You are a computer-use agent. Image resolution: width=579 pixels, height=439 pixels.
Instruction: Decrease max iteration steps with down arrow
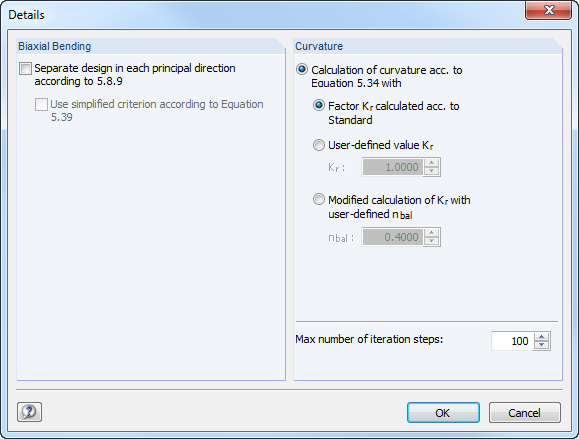click(542, 345)
